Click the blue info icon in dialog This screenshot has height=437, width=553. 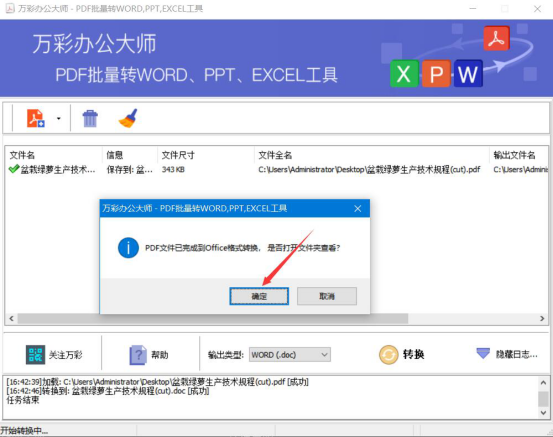click(x=128, y=248)
